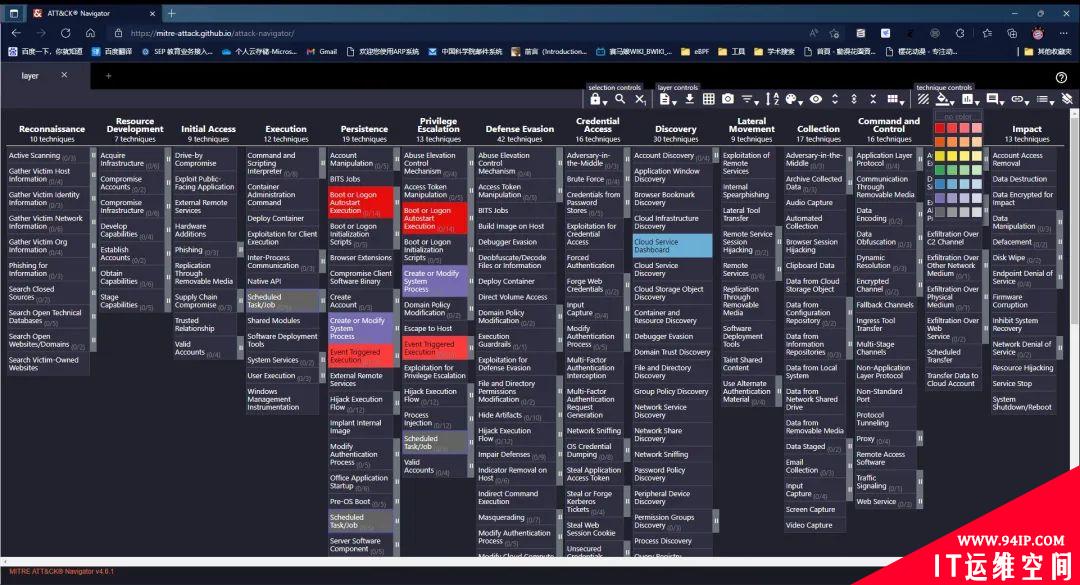Open the Gmail bookmark
Viewport: 1080px width, 585px height.
click(322, 52)
